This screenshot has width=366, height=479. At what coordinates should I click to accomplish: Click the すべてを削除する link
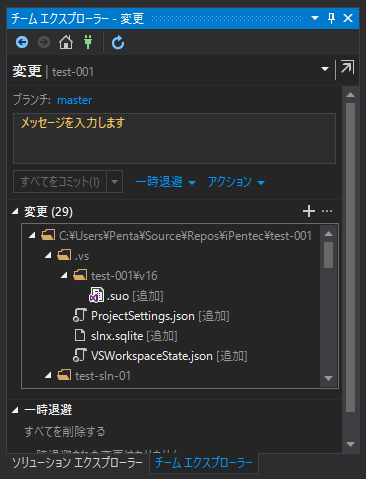[x=65, y=431]
